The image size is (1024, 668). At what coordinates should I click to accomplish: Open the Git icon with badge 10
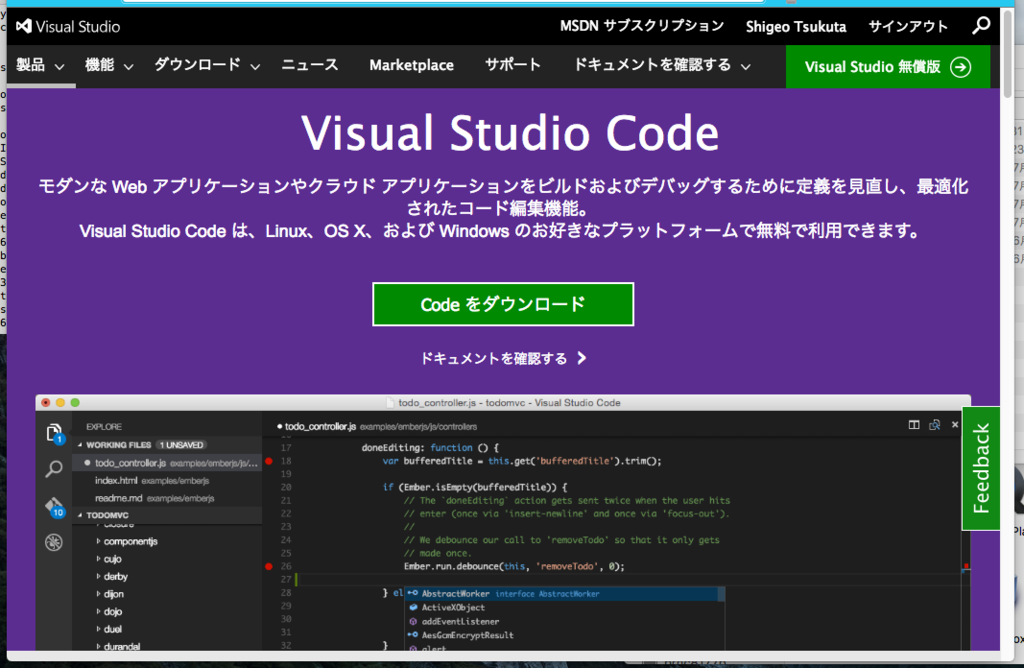click(x=55, y=507)
